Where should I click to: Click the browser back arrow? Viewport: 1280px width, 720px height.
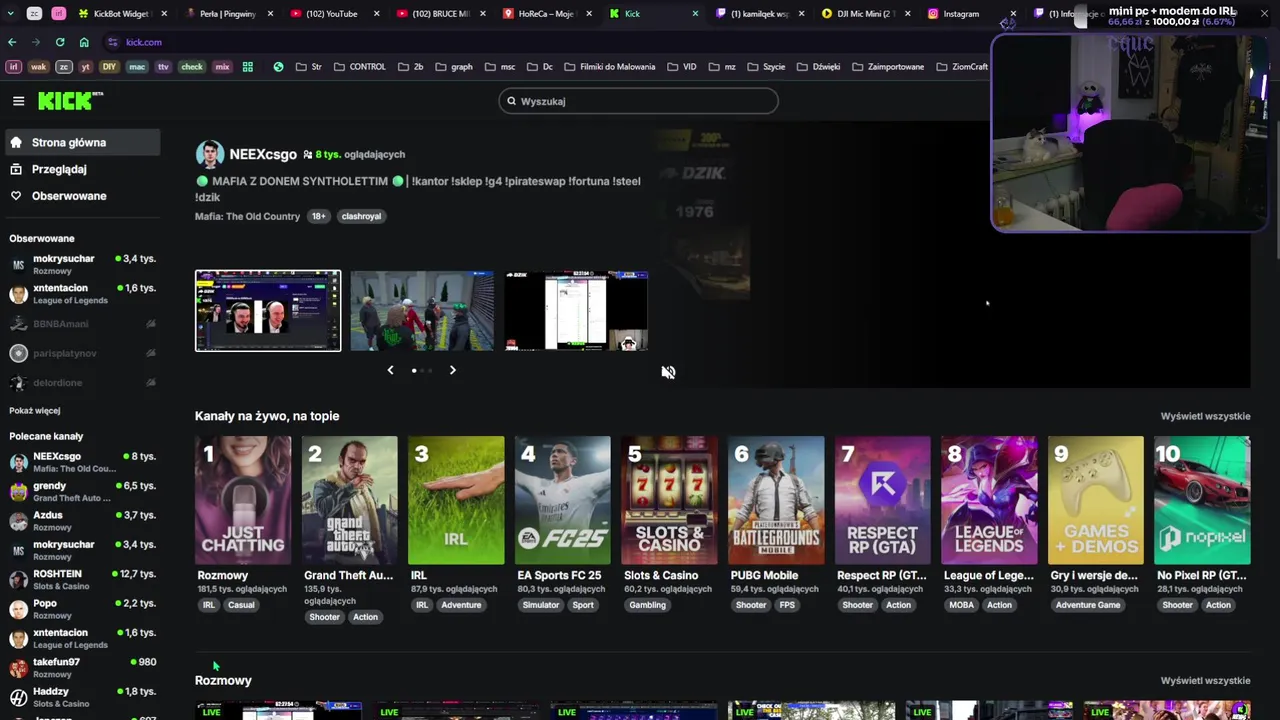[x=12, y=42]
